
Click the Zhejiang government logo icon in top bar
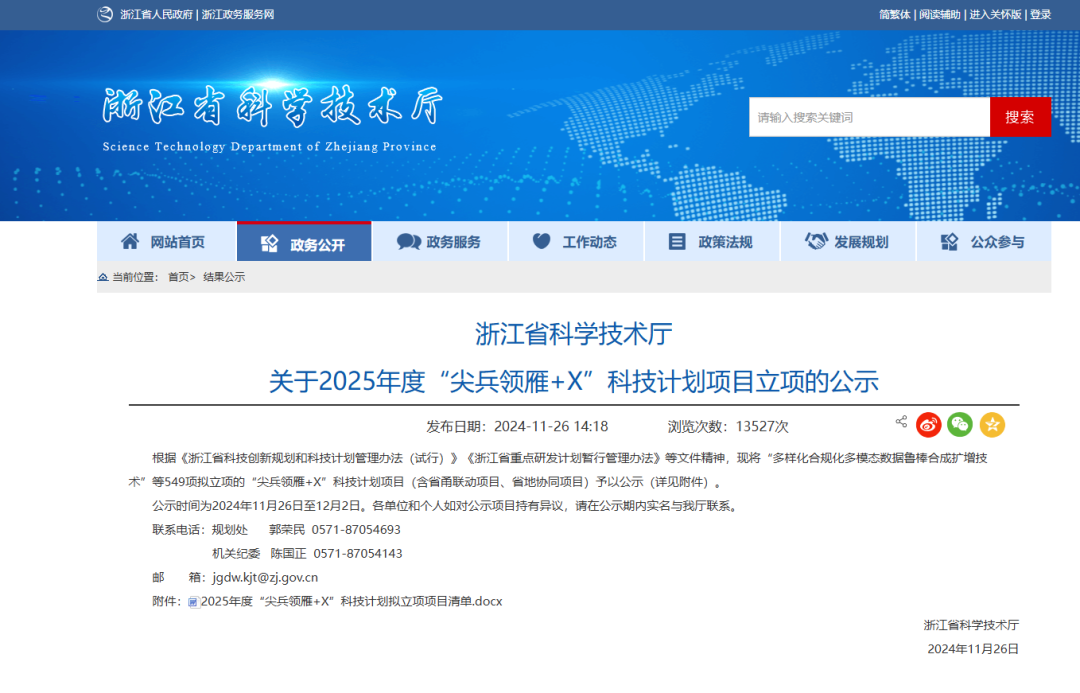pos(105,14)
